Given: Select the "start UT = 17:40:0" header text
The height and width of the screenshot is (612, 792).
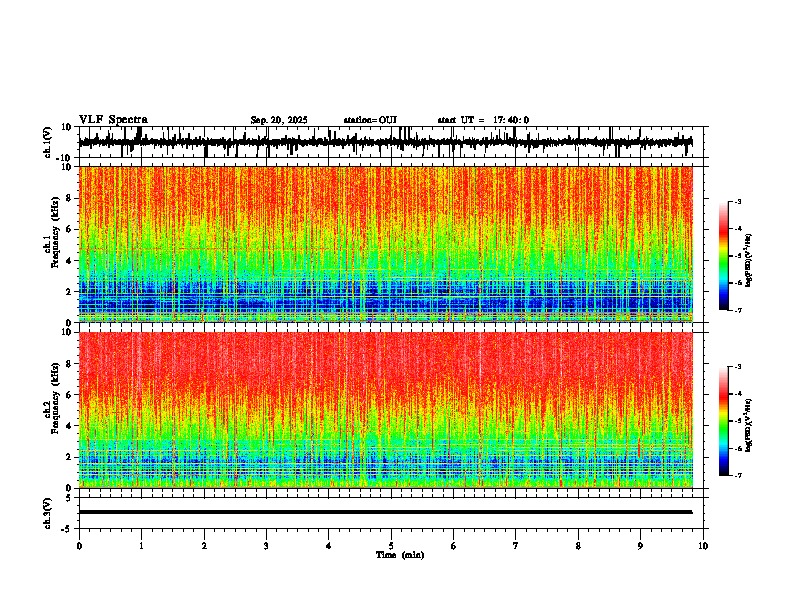Looking at the screenshot, I should point(483,120).
